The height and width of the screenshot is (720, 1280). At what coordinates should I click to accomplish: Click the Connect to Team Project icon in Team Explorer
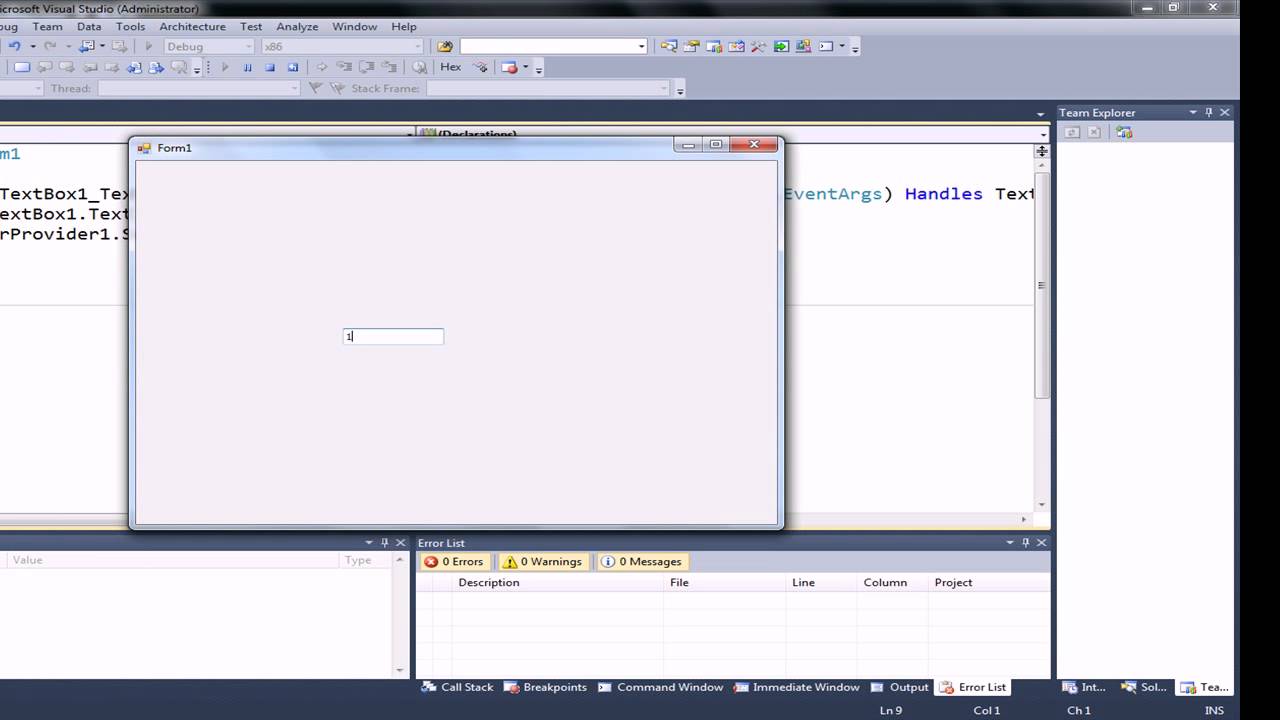pyautogui.click(x=1124, y=132)
